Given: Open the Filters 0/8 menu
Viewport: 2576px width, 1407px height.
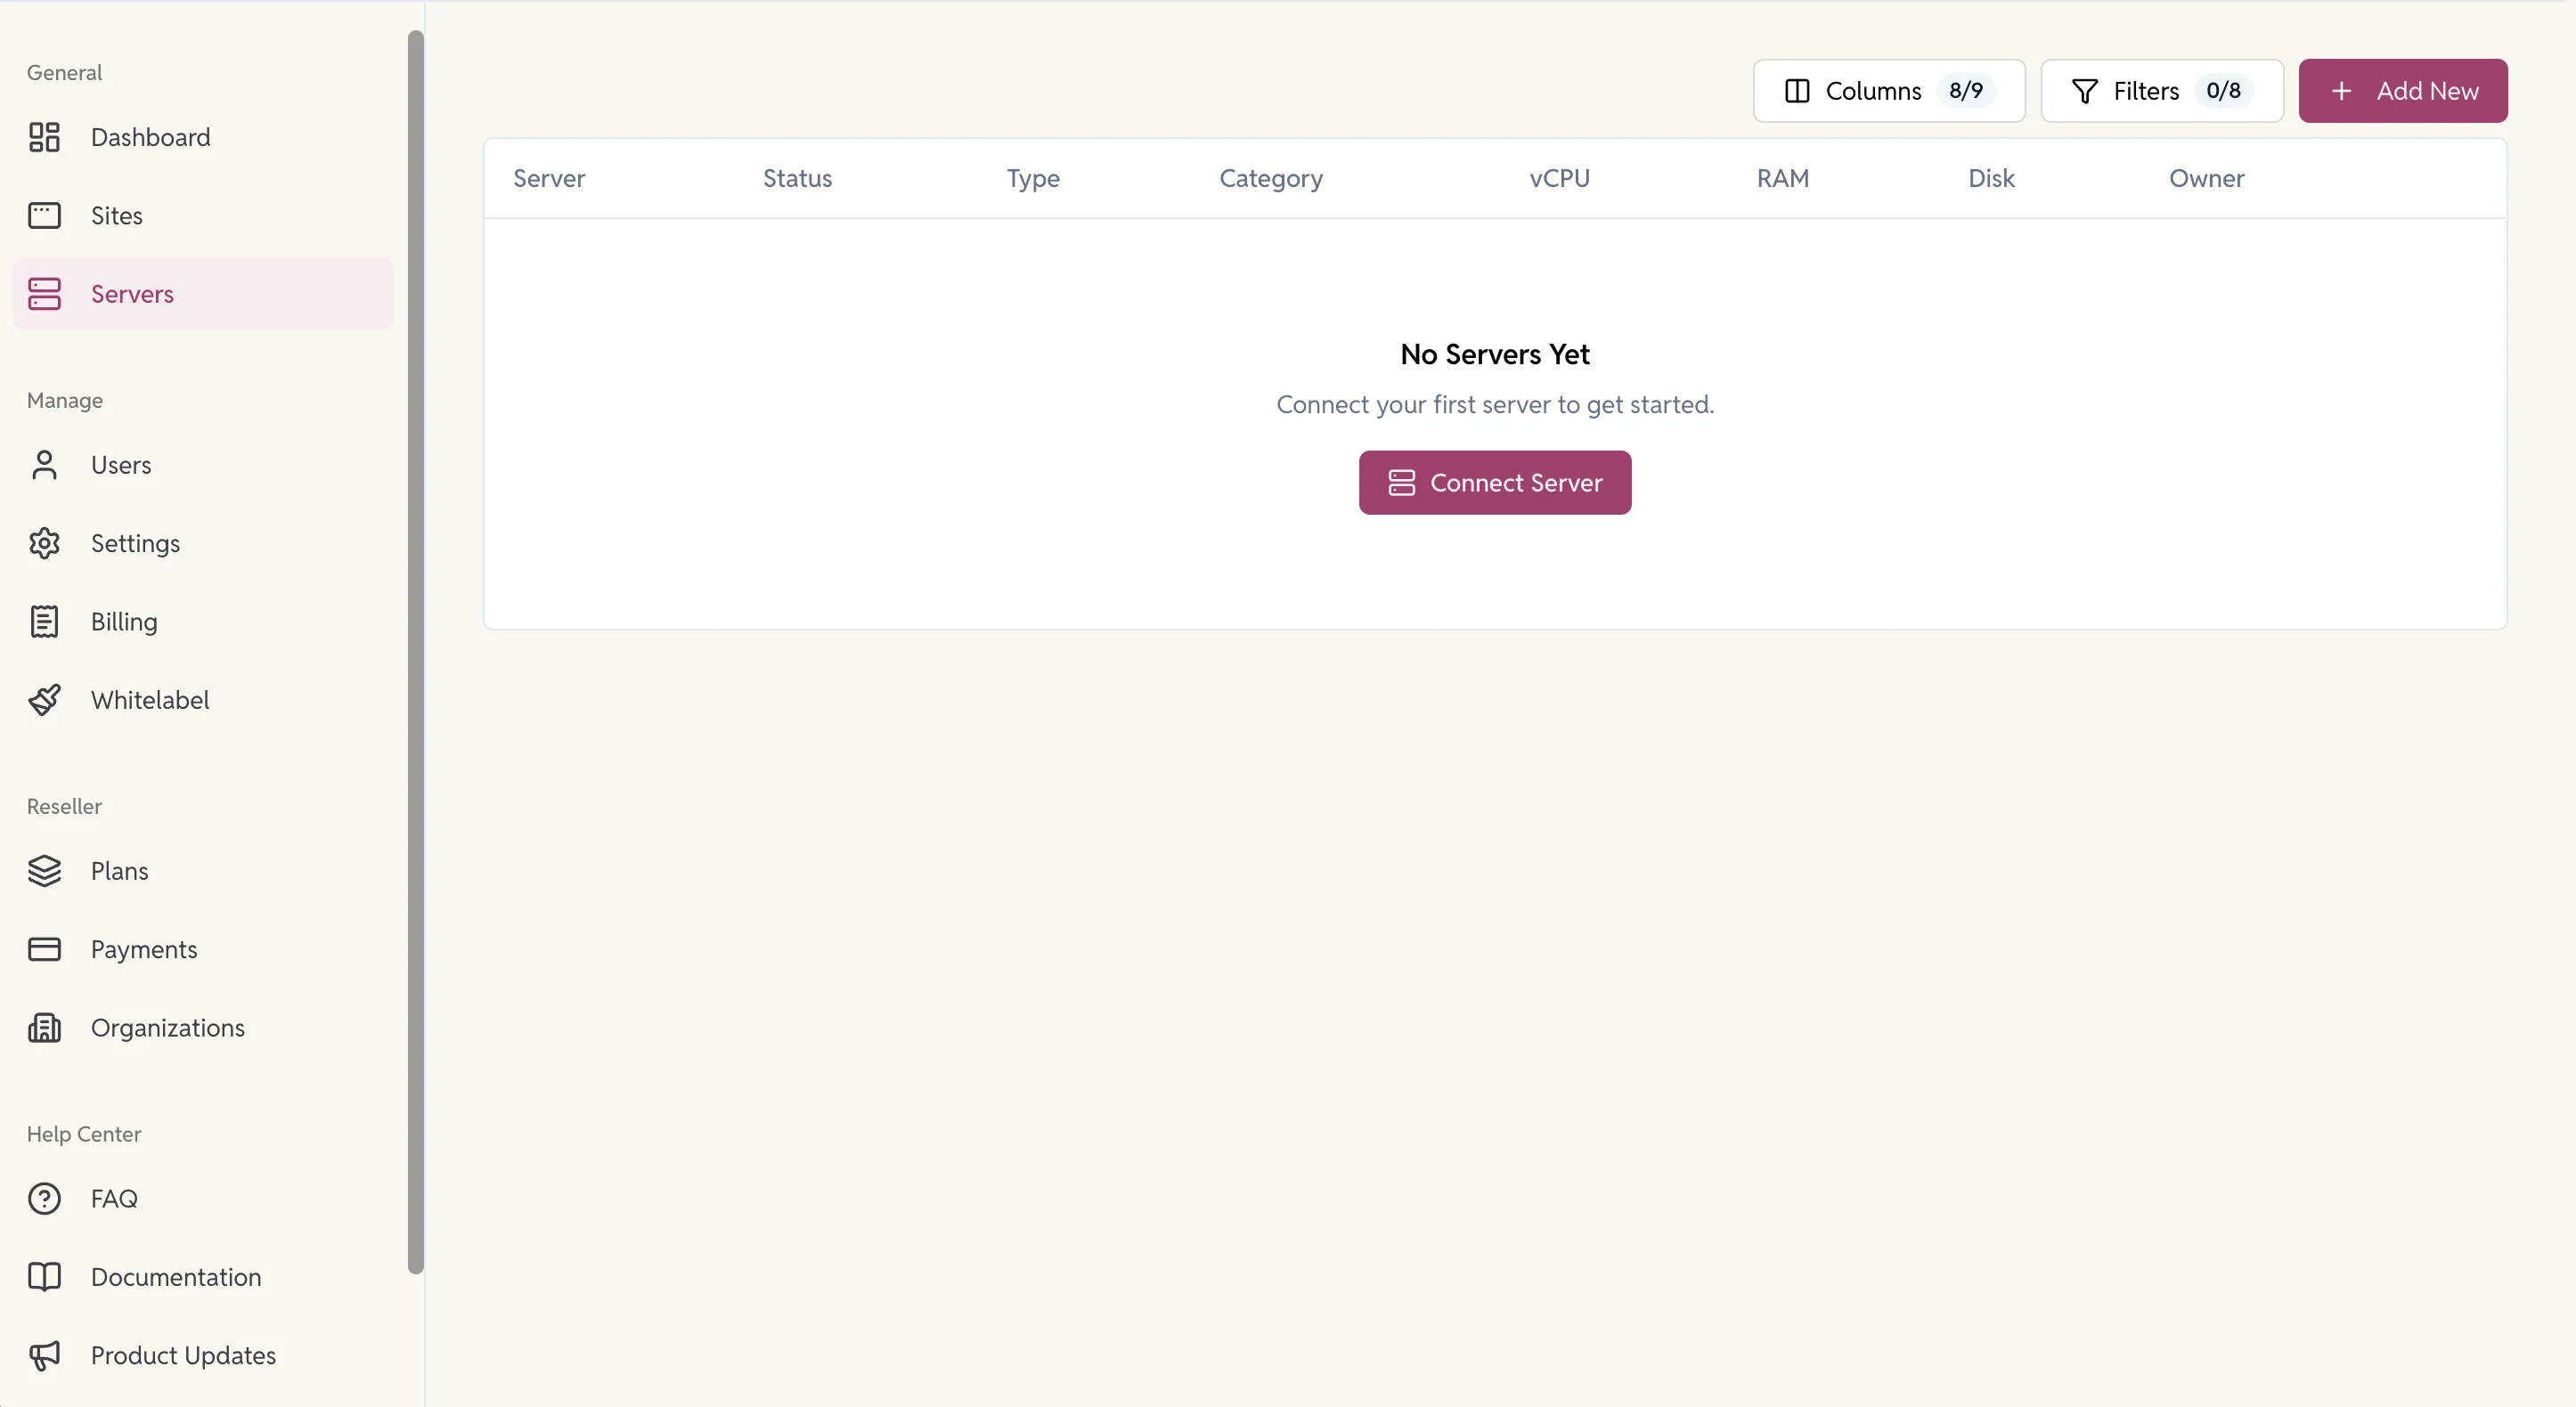Looking at the screenshot, I should [x=2162, y=91].
